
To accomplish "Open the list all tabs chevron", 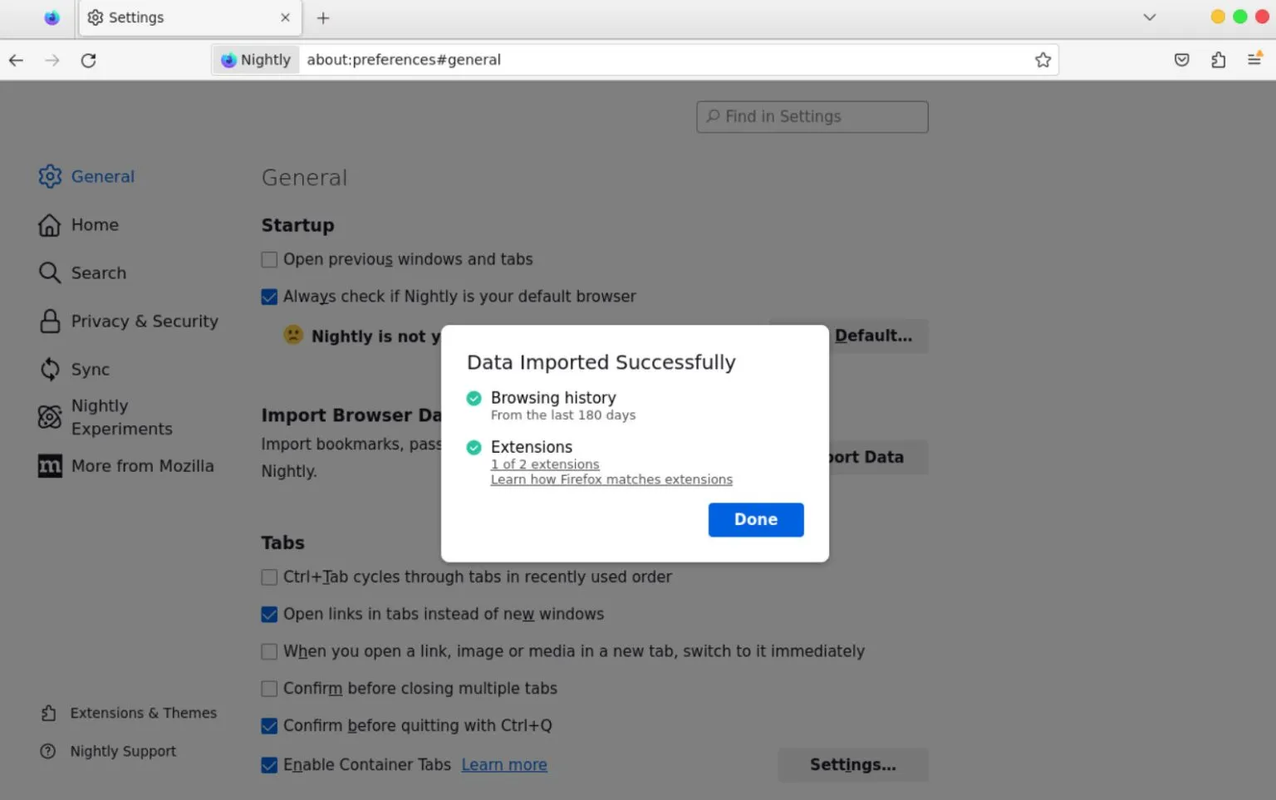I will click(x=1149, y=17).
